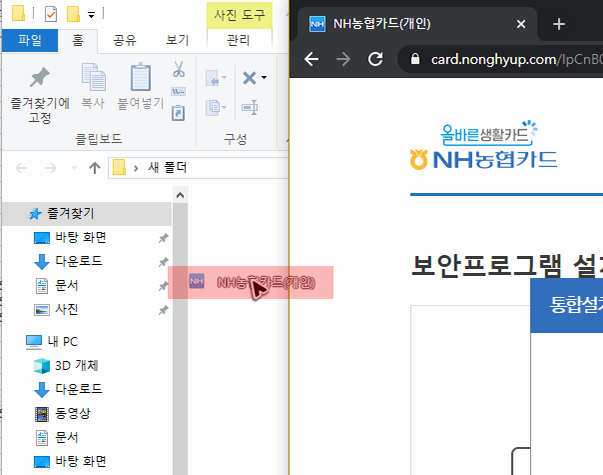Image resolution: width=603 pixels, height=475 pixels.
Task: Click the Rename icon in ribbon
Action: (x=250, y=107)
